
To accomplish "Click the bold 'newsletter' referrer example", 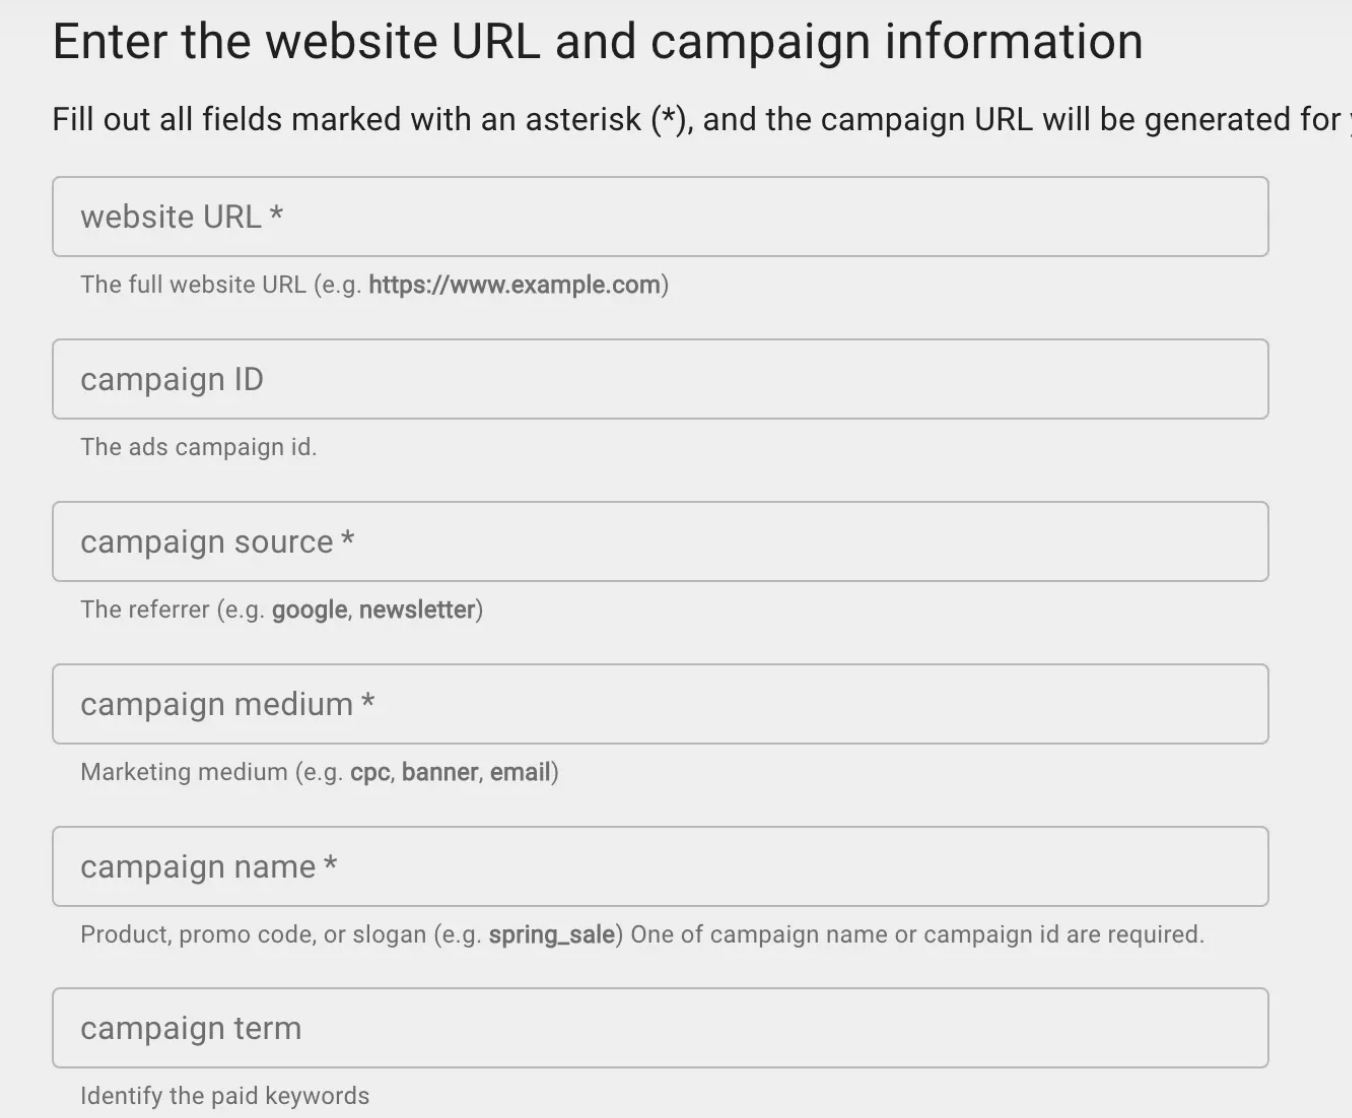I will 417,610.
